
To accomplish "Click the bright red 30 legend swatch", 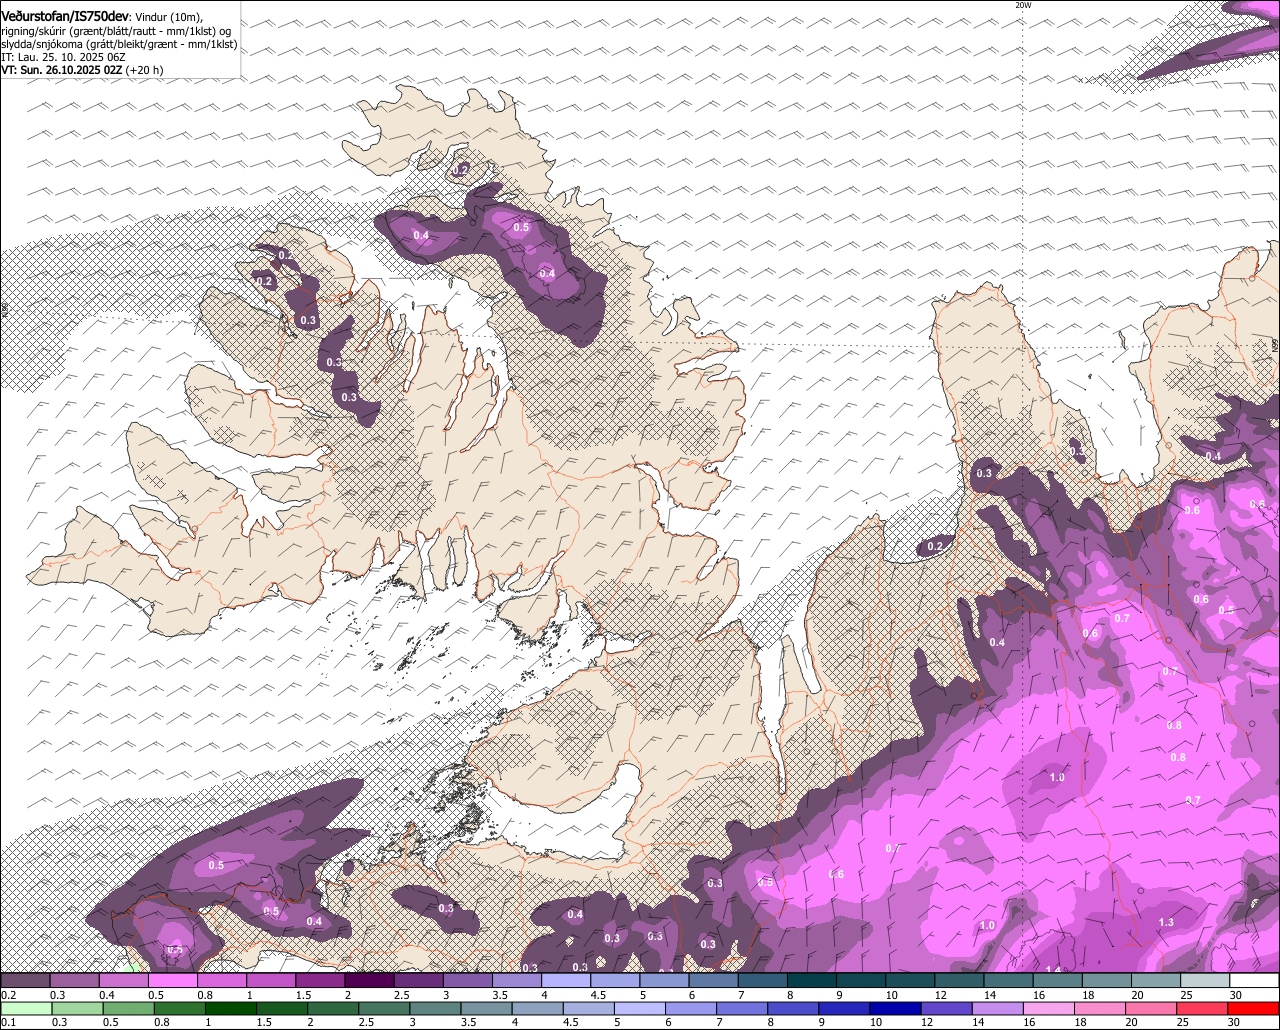I will click(x=1253, y=1008).
